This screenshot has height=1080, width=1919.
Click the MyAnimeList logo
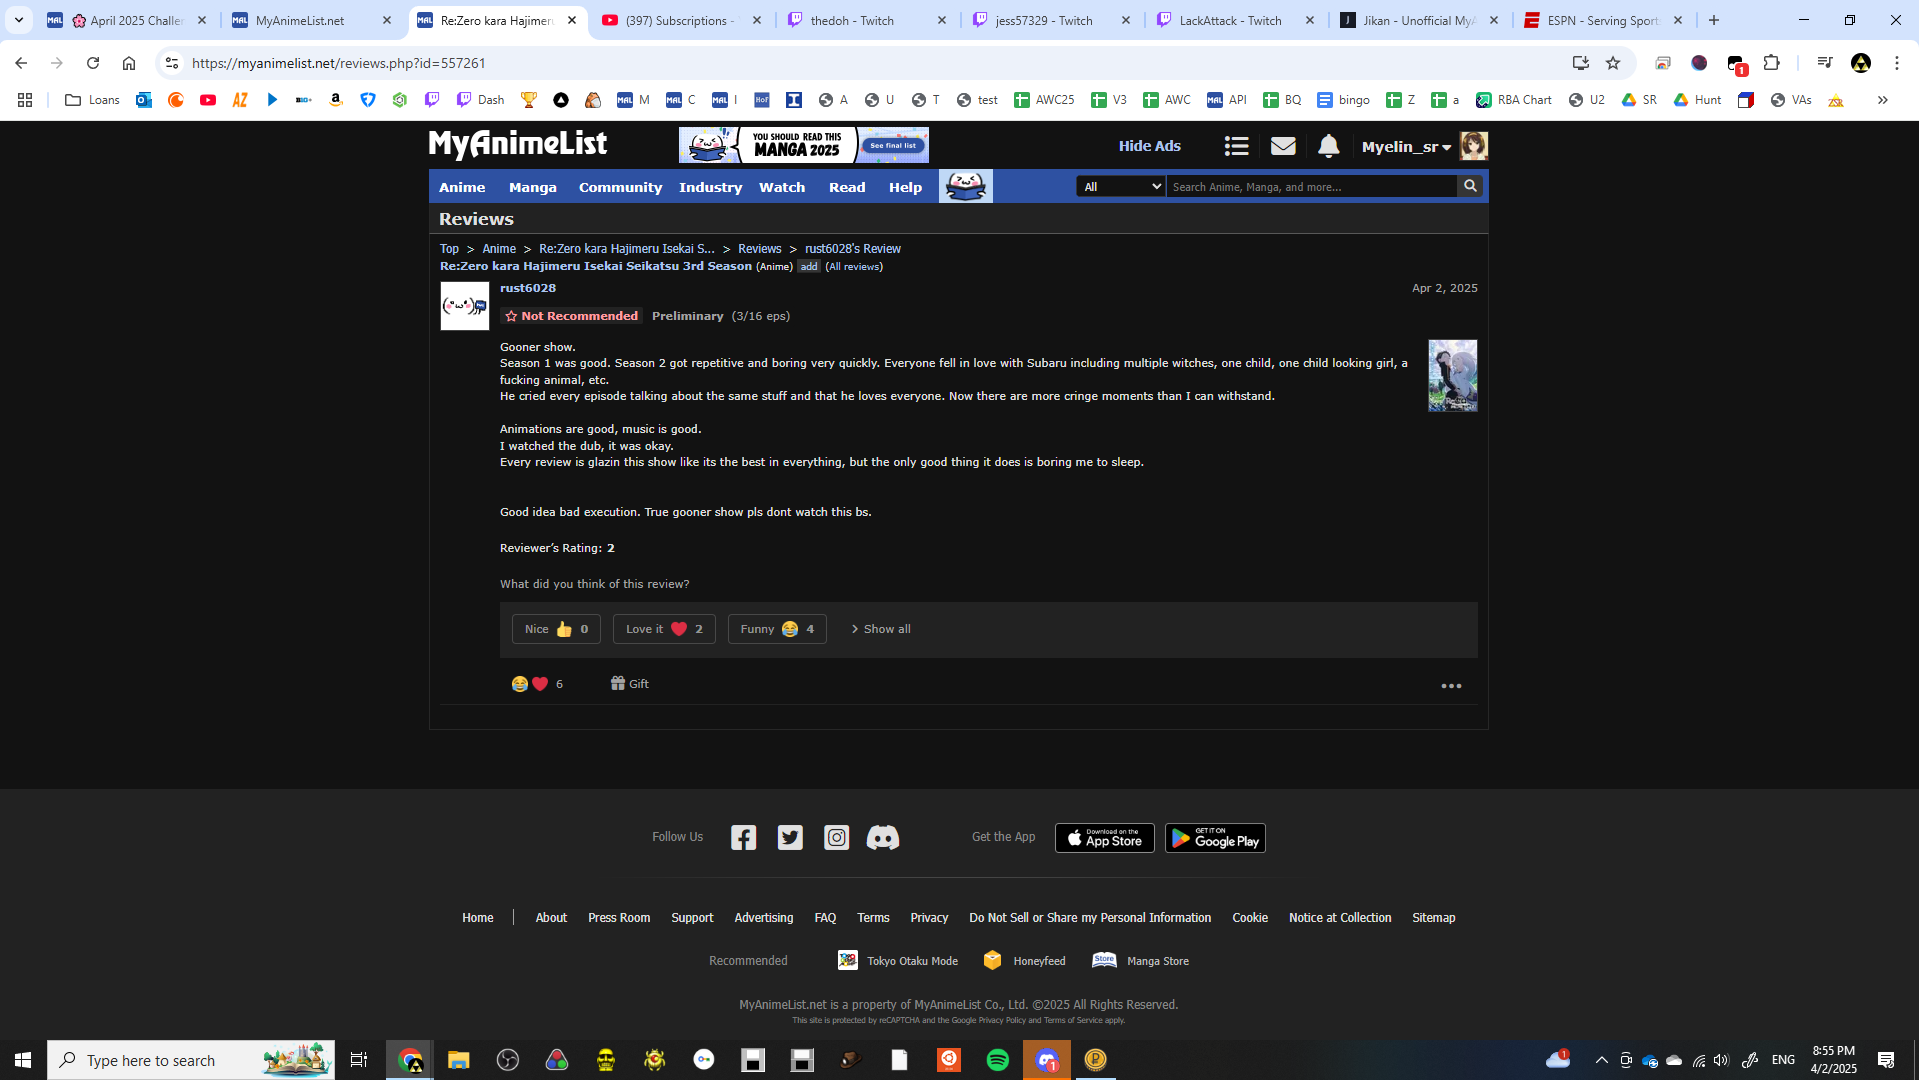tap(518, 145)
